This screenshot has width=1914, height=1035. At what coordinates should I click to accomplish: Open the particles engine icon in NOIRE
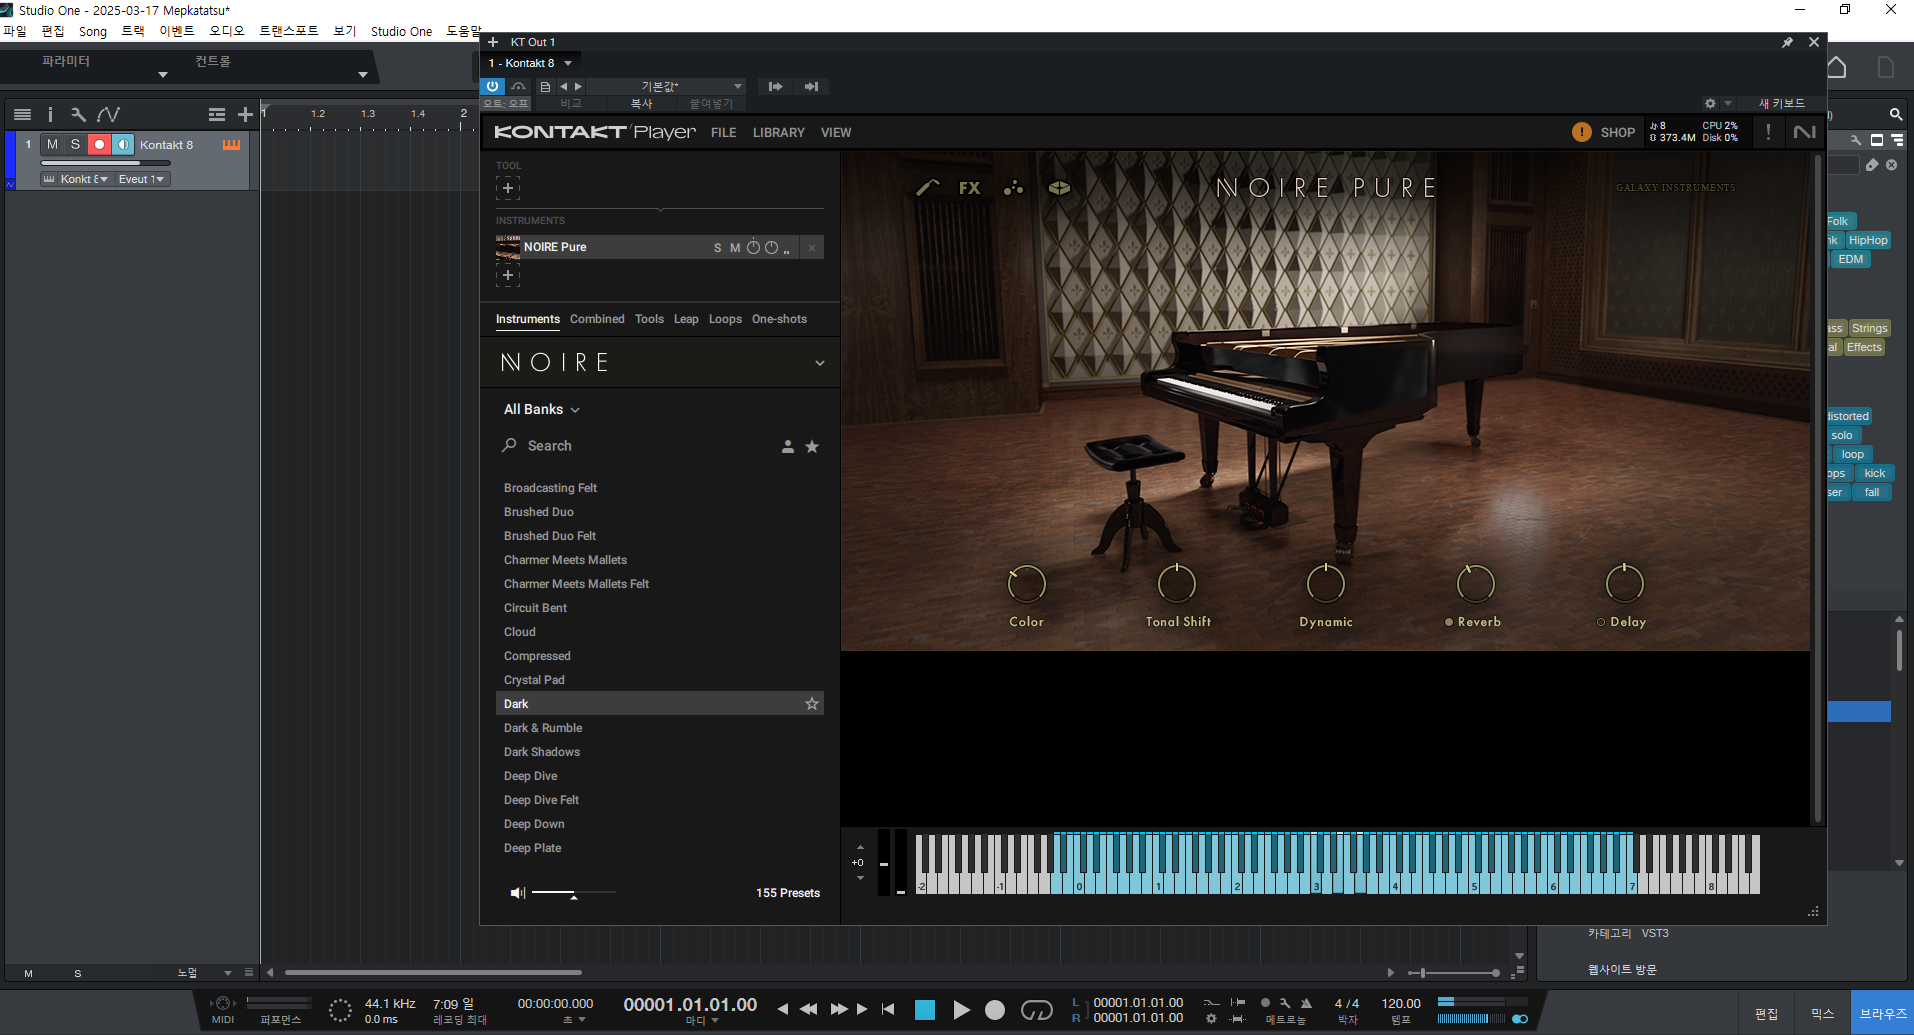coord(1014,188)
